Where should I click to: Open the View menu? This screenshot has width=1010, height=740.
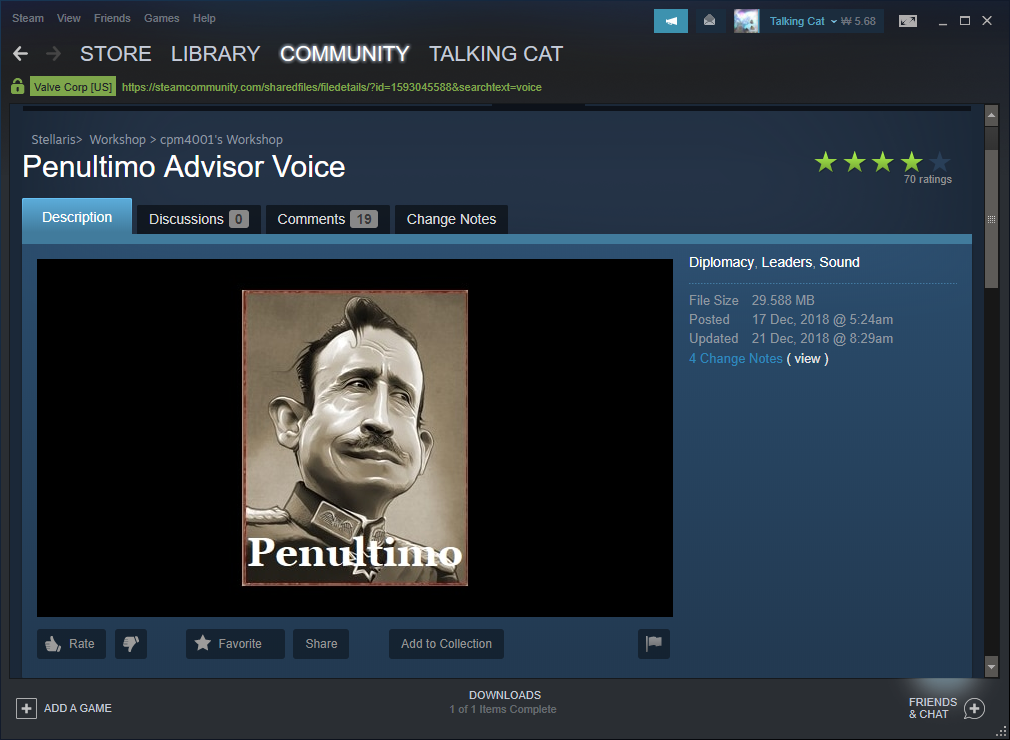[68, 18]
